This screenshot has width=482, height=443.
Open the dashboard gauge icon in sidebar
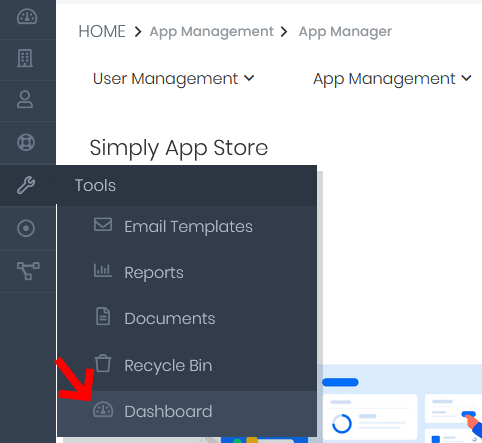[27, 16]
